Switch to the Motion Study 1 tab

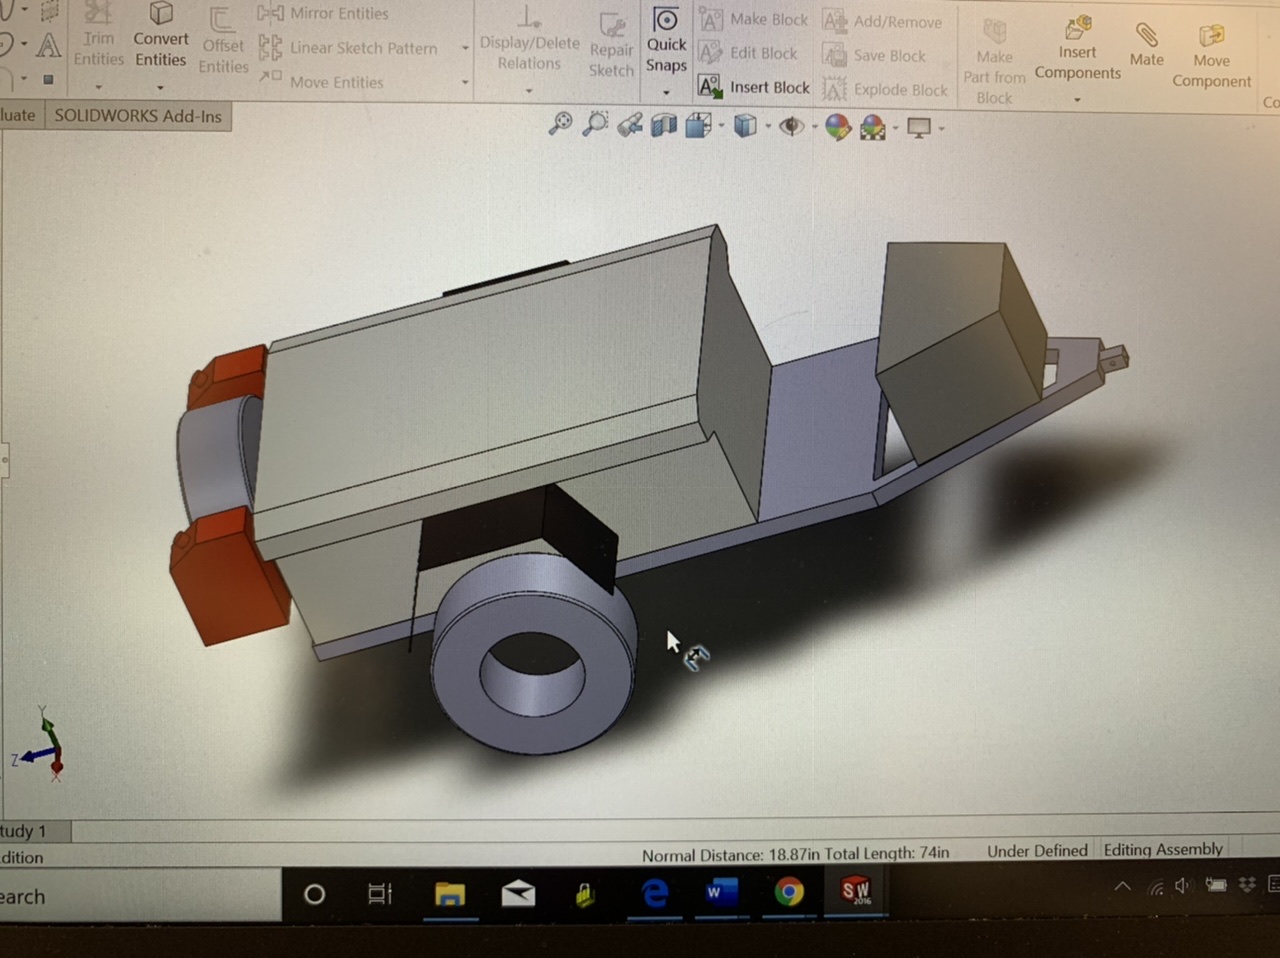pos(23,831)
